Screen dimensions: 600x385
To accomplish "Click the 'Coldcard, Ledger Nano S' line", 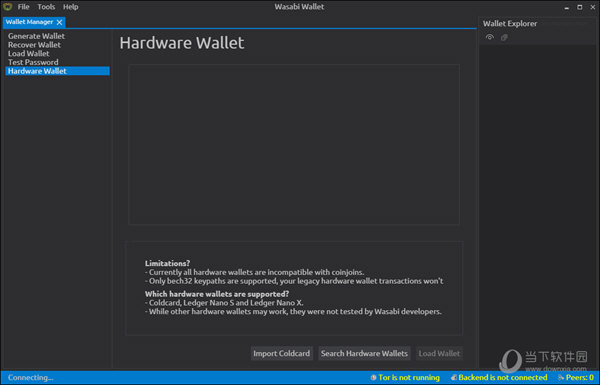I will (224, 303).
